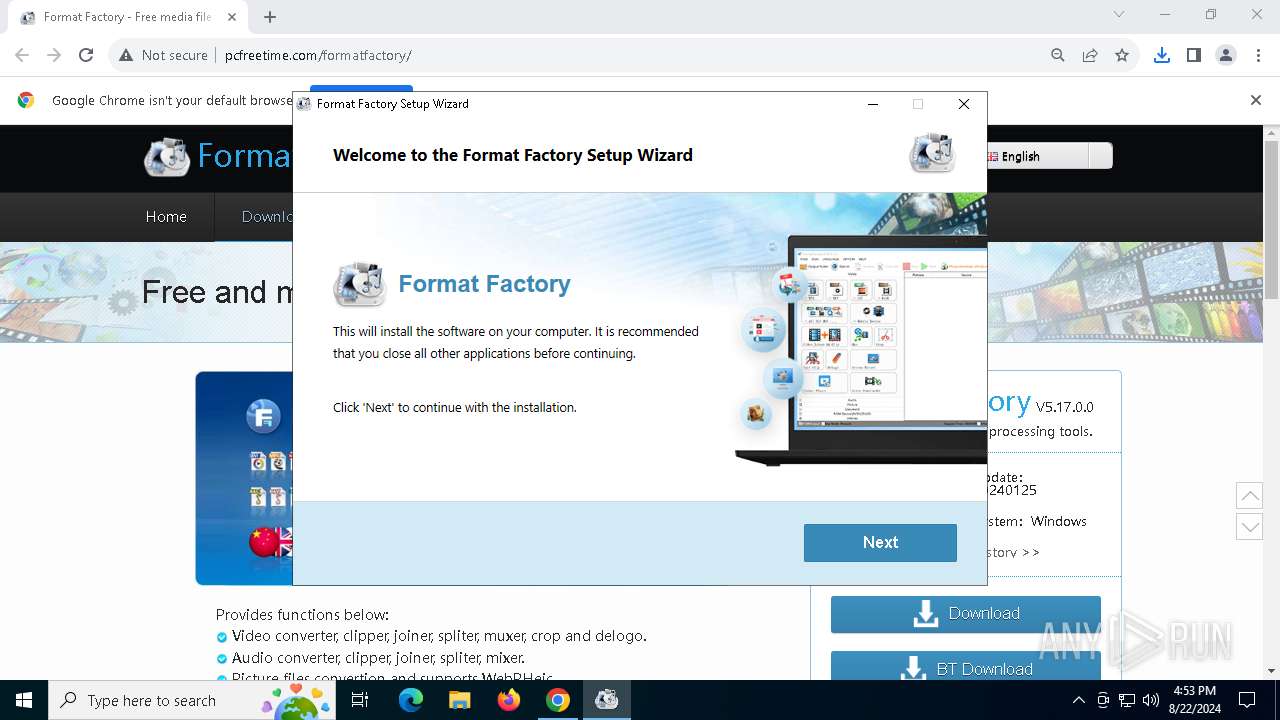Image resolution: width=1280 pixels, height=720 pixels.
Task: Open Task View on the taskbar
Action: (360, 700)
